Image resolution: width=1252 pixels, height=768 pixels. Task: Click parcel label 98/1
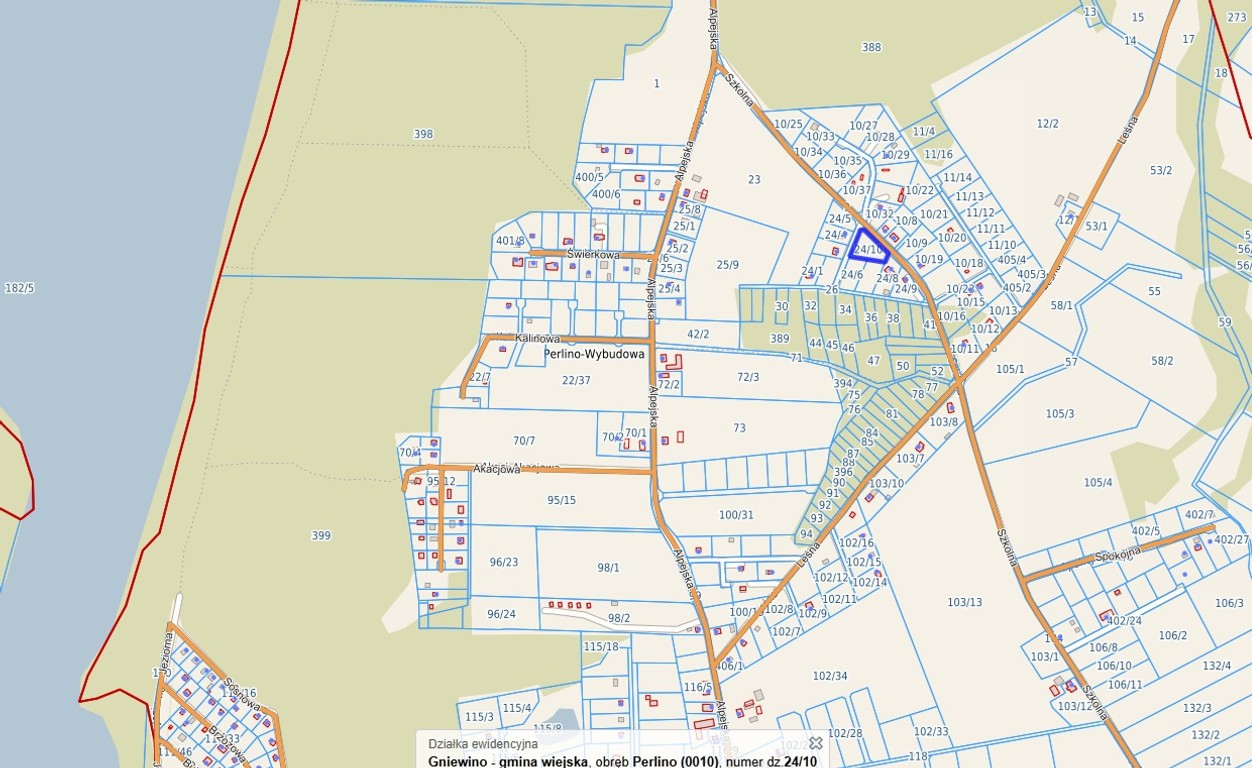609,568
